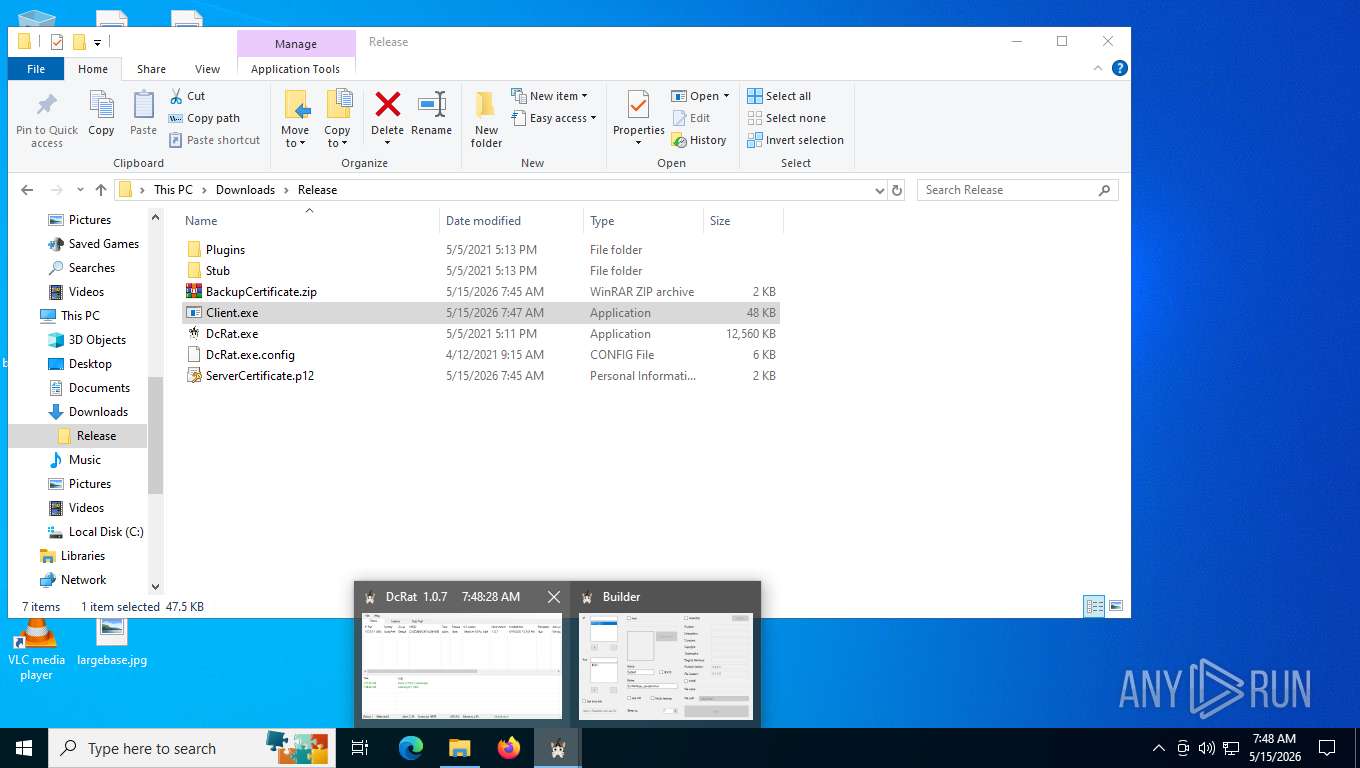Open the Application Tools tab

coord(295,69)
